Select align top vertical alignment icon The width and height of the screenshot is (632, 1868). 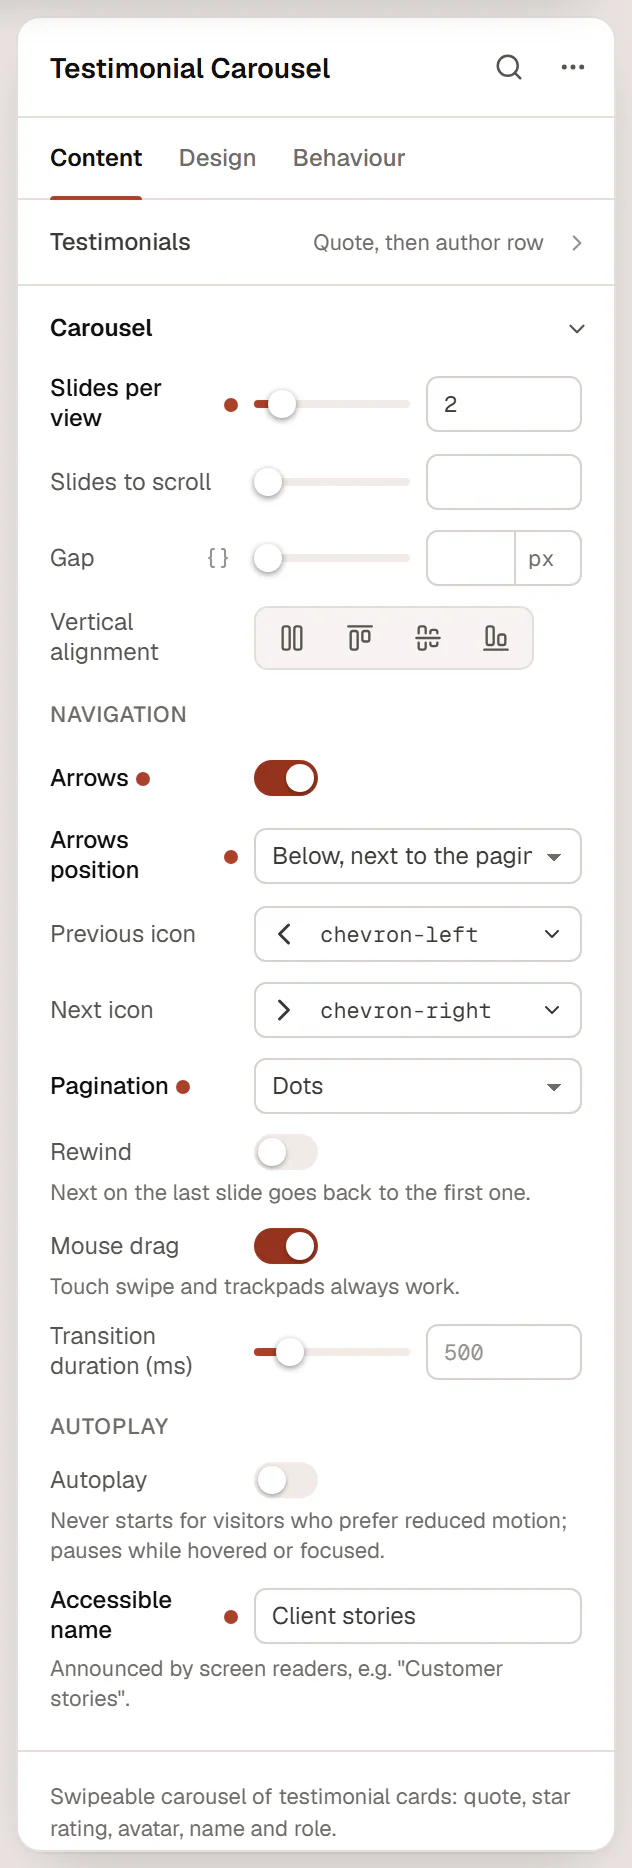click(360, 638)
